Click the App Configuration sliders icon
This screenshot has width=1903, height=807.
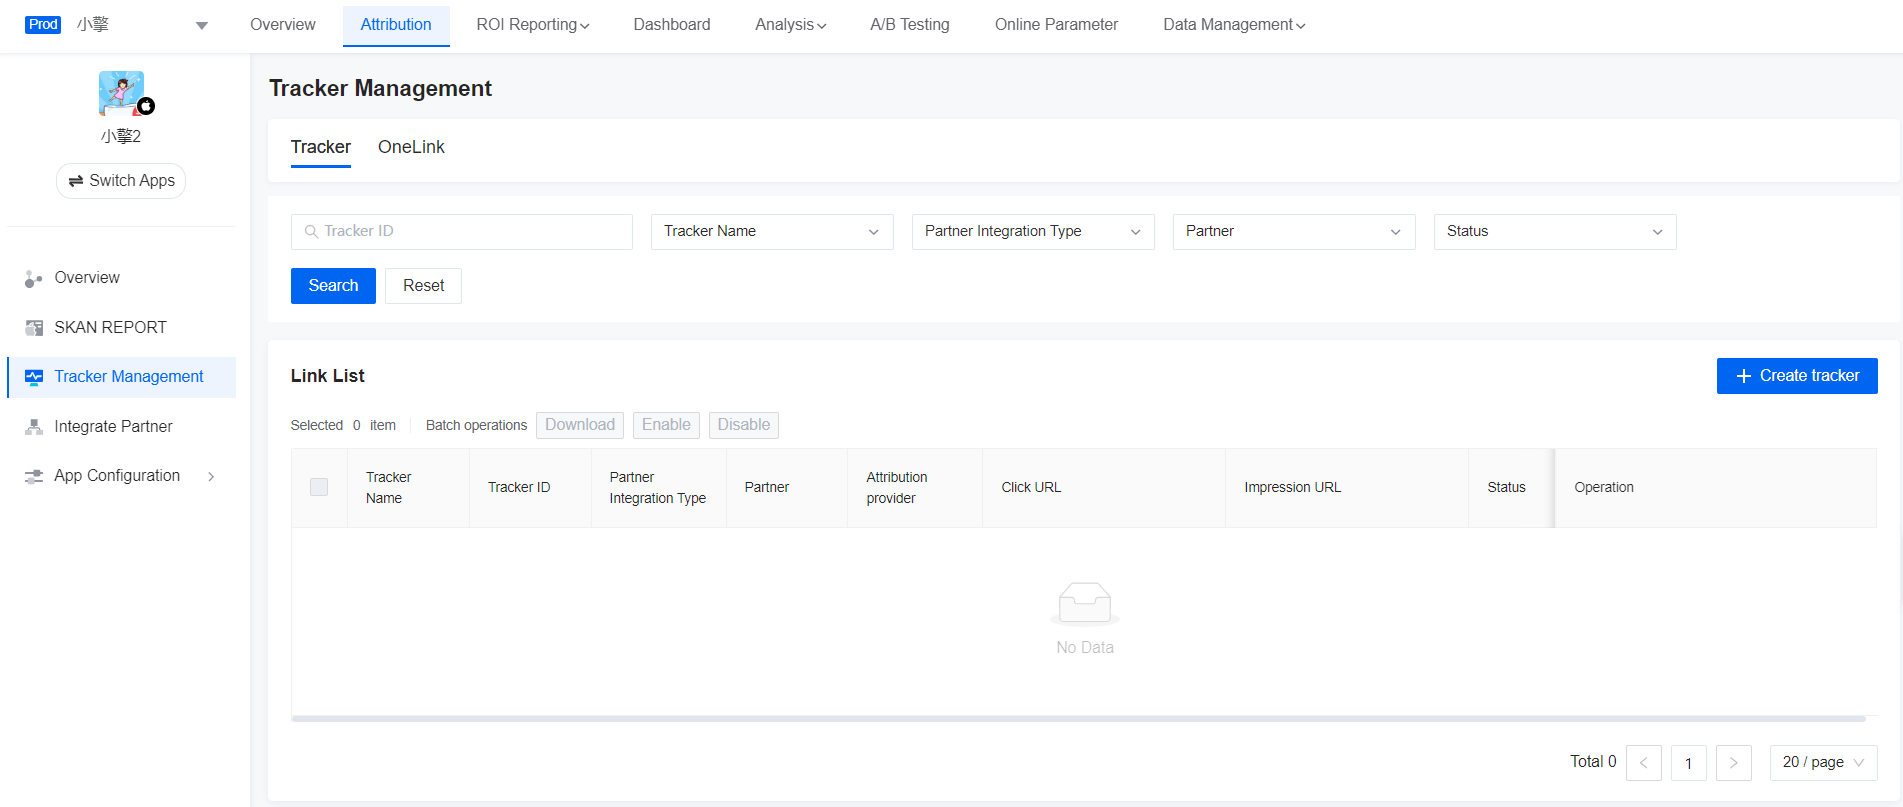[34, 476]
